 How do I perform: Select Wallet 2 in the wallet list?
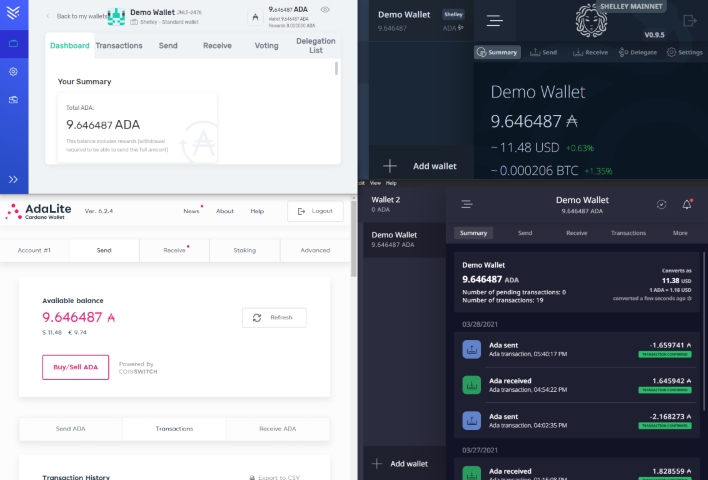click(385, 204)
